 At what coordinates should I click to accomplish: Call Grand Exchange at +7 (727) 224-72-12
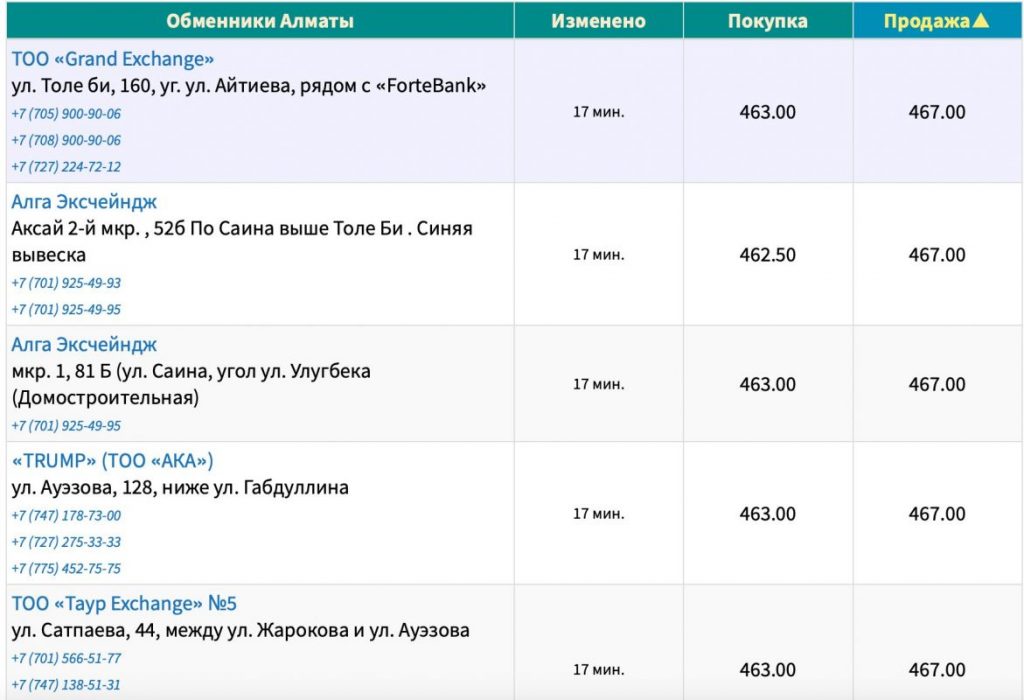point(66,167)
